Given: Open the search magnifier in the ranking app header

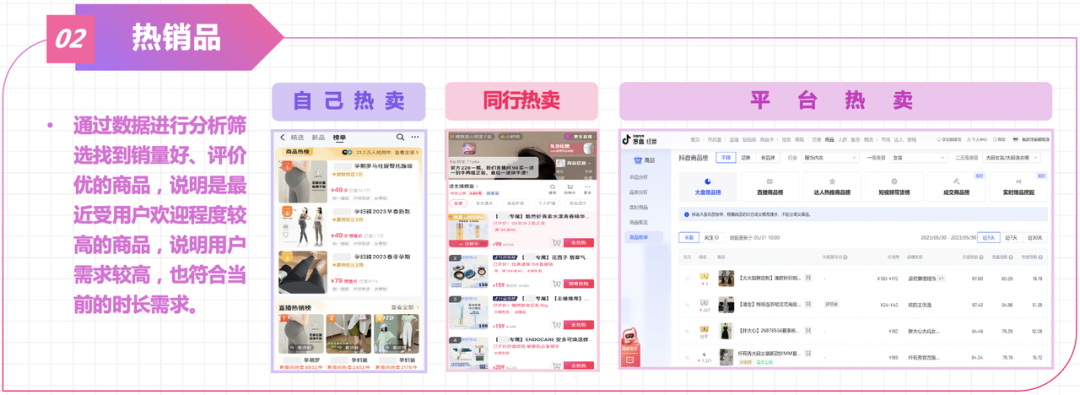Looking at the screenshot, I should [x=400, y=137].
